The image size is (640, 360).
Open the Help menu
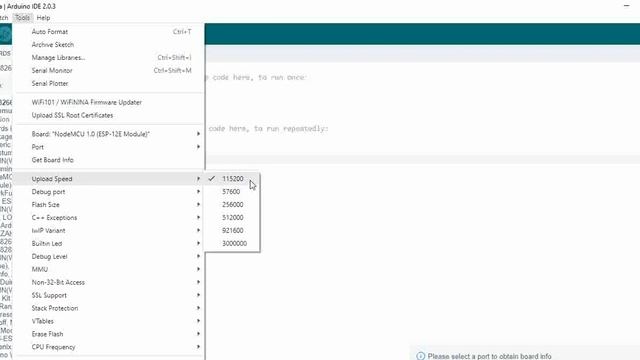(x=43, y=18)
